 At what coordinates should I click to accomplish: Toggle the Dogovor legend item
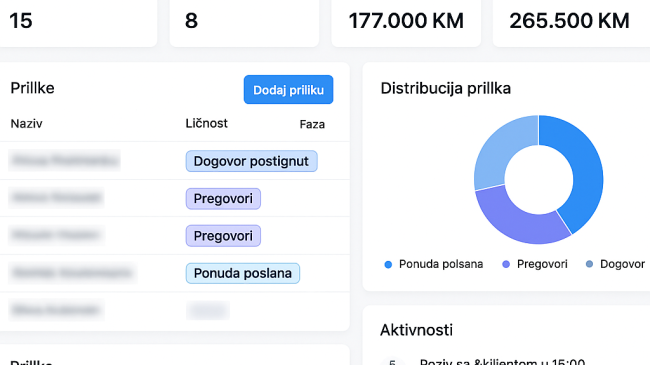(x=615, y=264)
